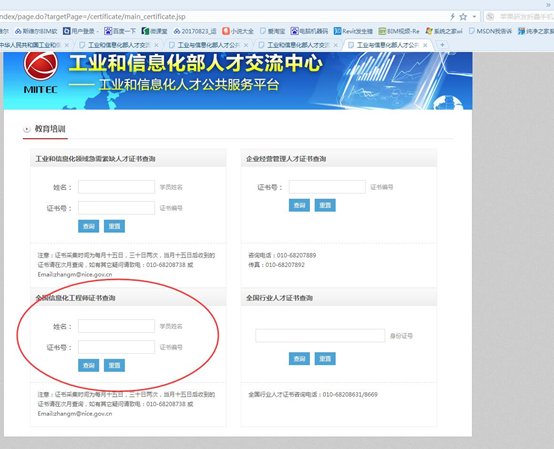The image size is (554, 449).
Task: Click the 咨询电话:010-68207889 text
Action: (282, 255)
